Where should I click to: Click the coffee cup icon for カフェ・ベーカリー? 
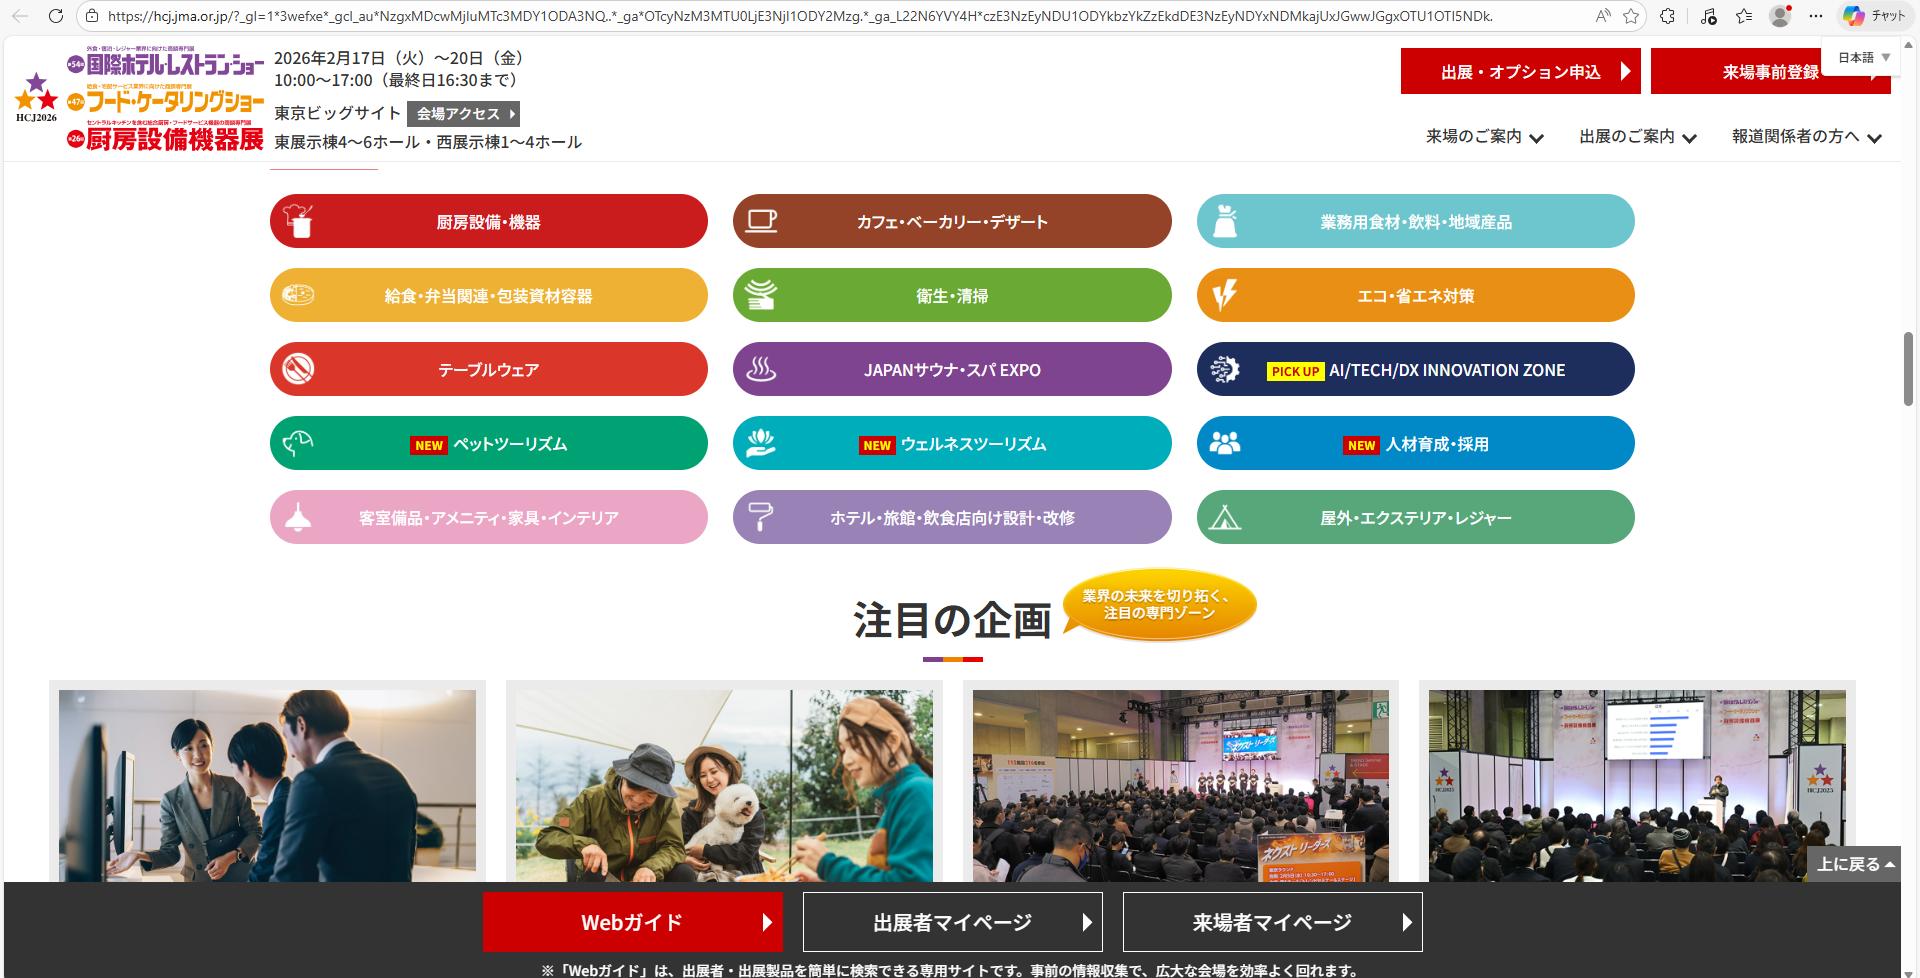(761, 221)
